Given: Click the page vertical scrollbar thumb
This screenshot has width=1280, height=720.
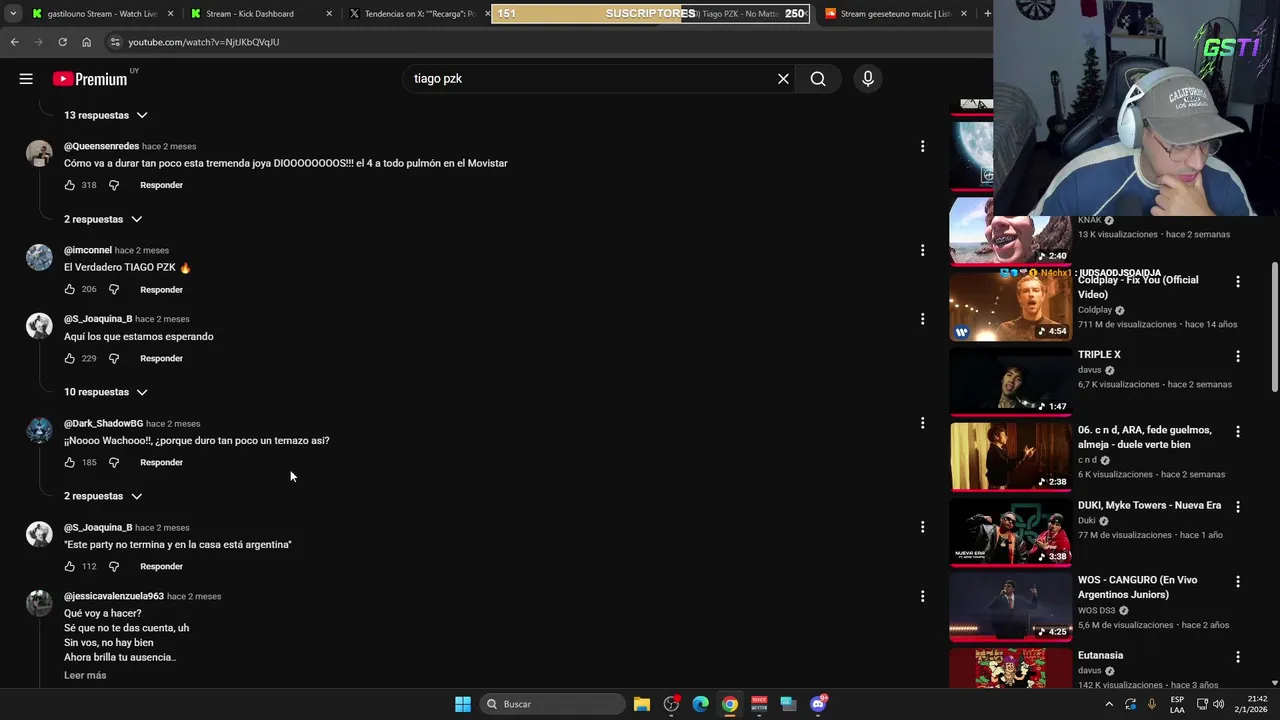Looking at the screenshot, I should pos(1274,327).
